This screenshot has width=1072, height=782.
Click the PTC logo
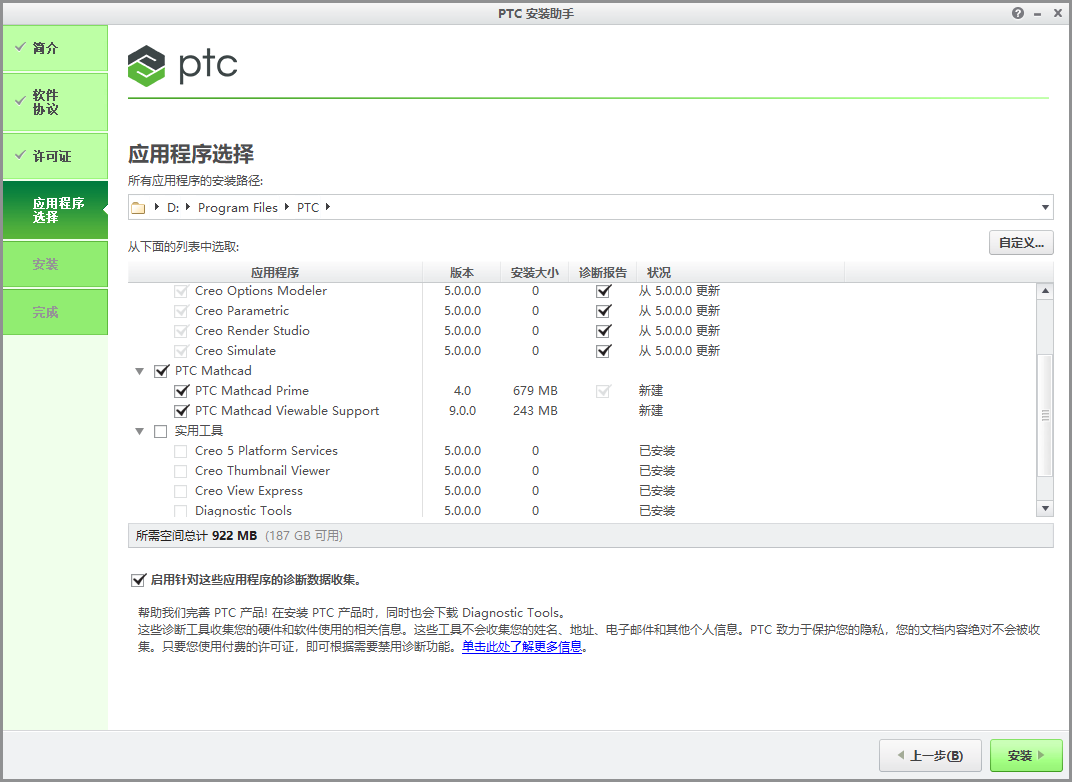tap(183, 66)
